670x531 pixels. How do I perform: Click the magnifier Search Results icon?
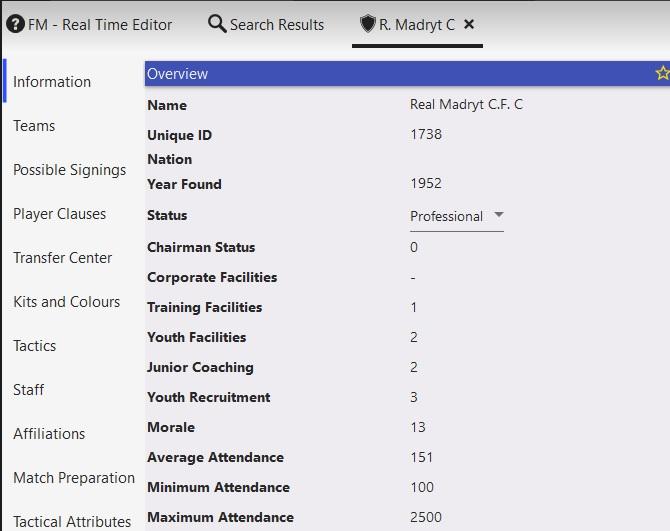point(216,24)
